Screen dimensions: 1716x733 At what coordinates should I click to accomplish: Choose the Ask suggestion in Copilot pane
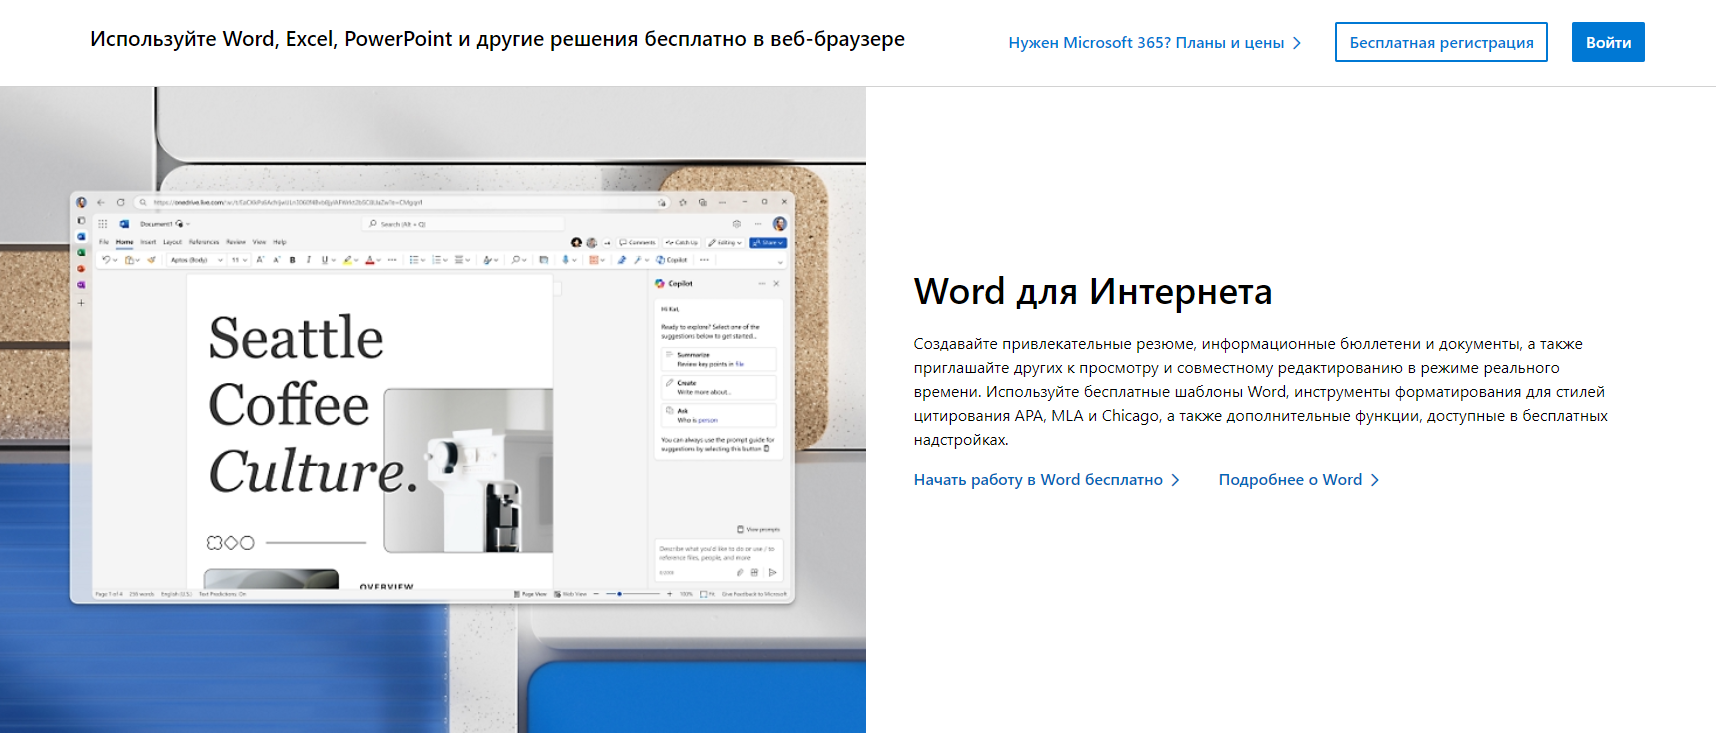[718, 415]
